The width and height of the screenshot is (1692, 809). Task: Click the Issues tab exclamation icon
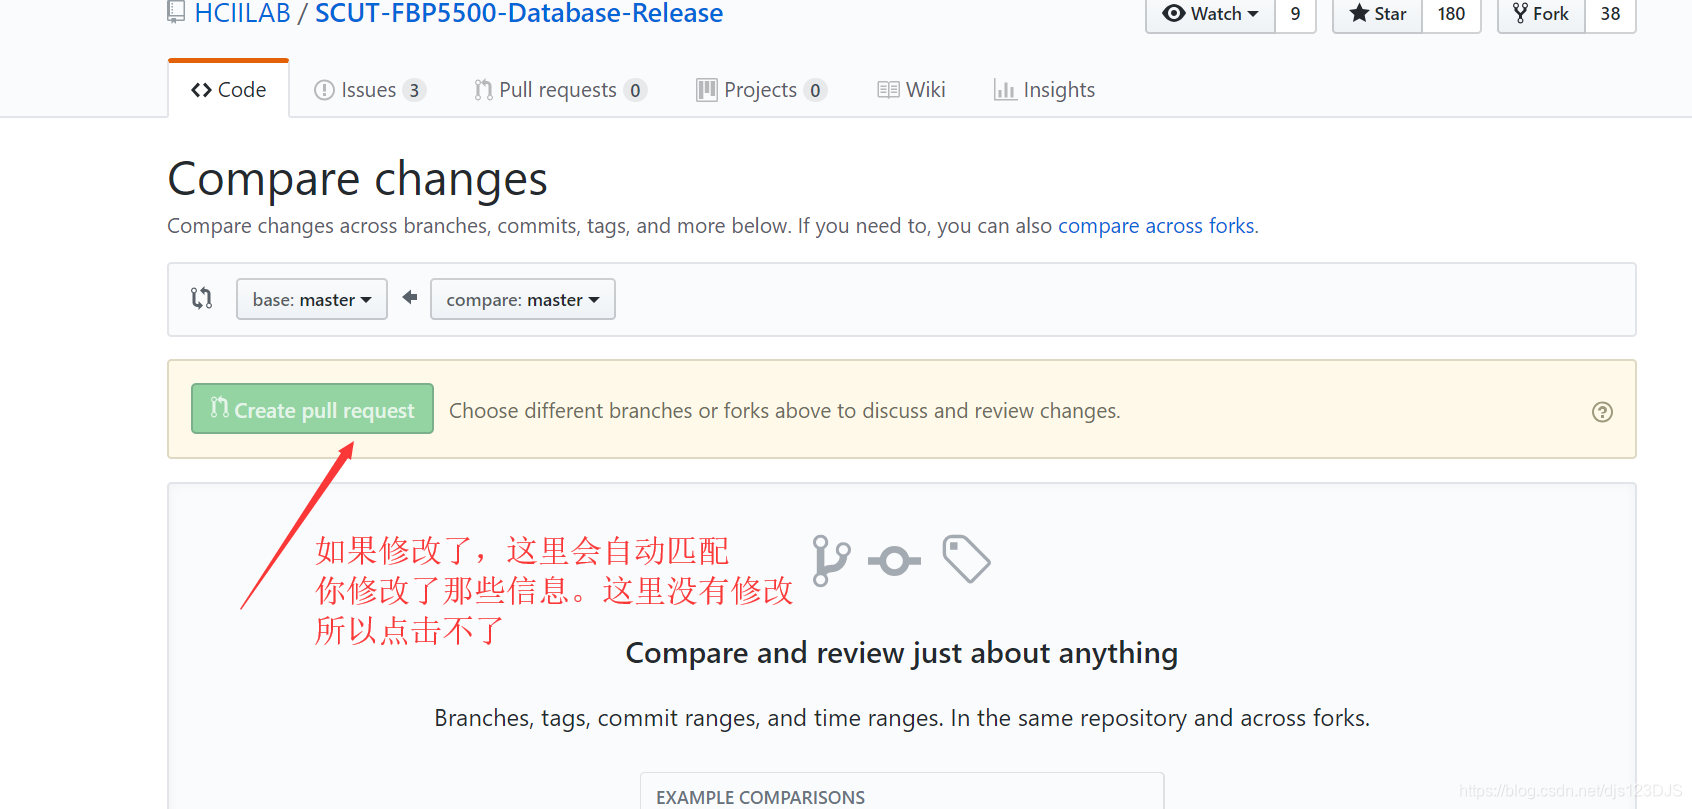pyautogui.click(x=324, y=90)
